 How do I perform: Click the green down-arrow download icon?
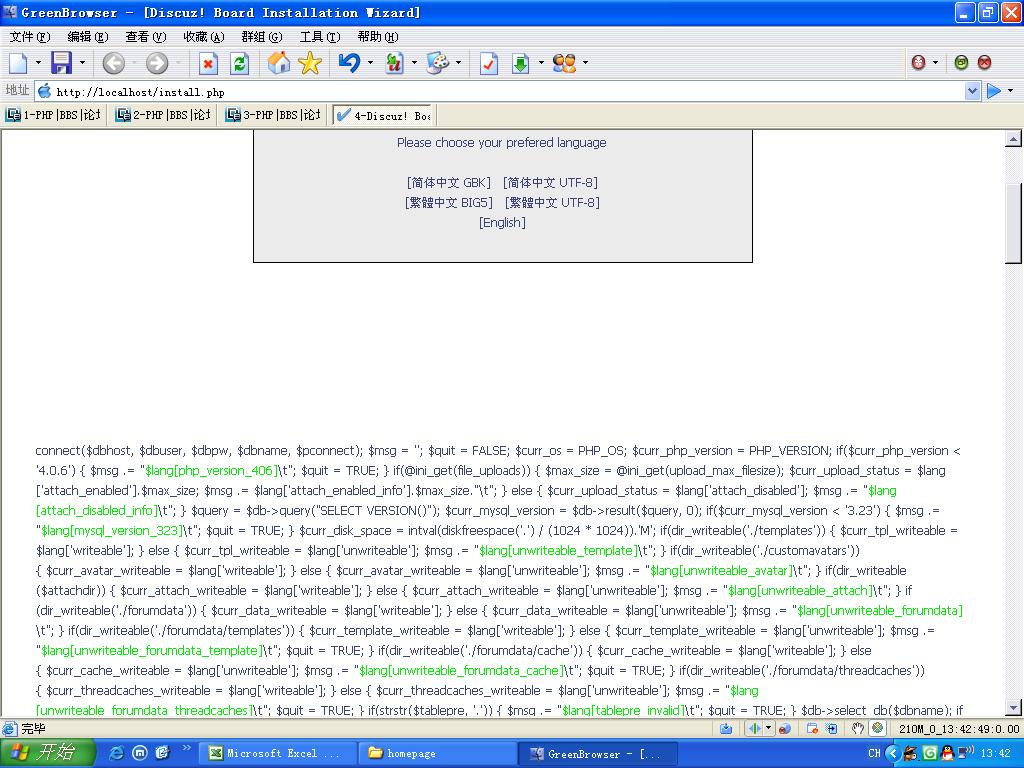pos(520,63)
